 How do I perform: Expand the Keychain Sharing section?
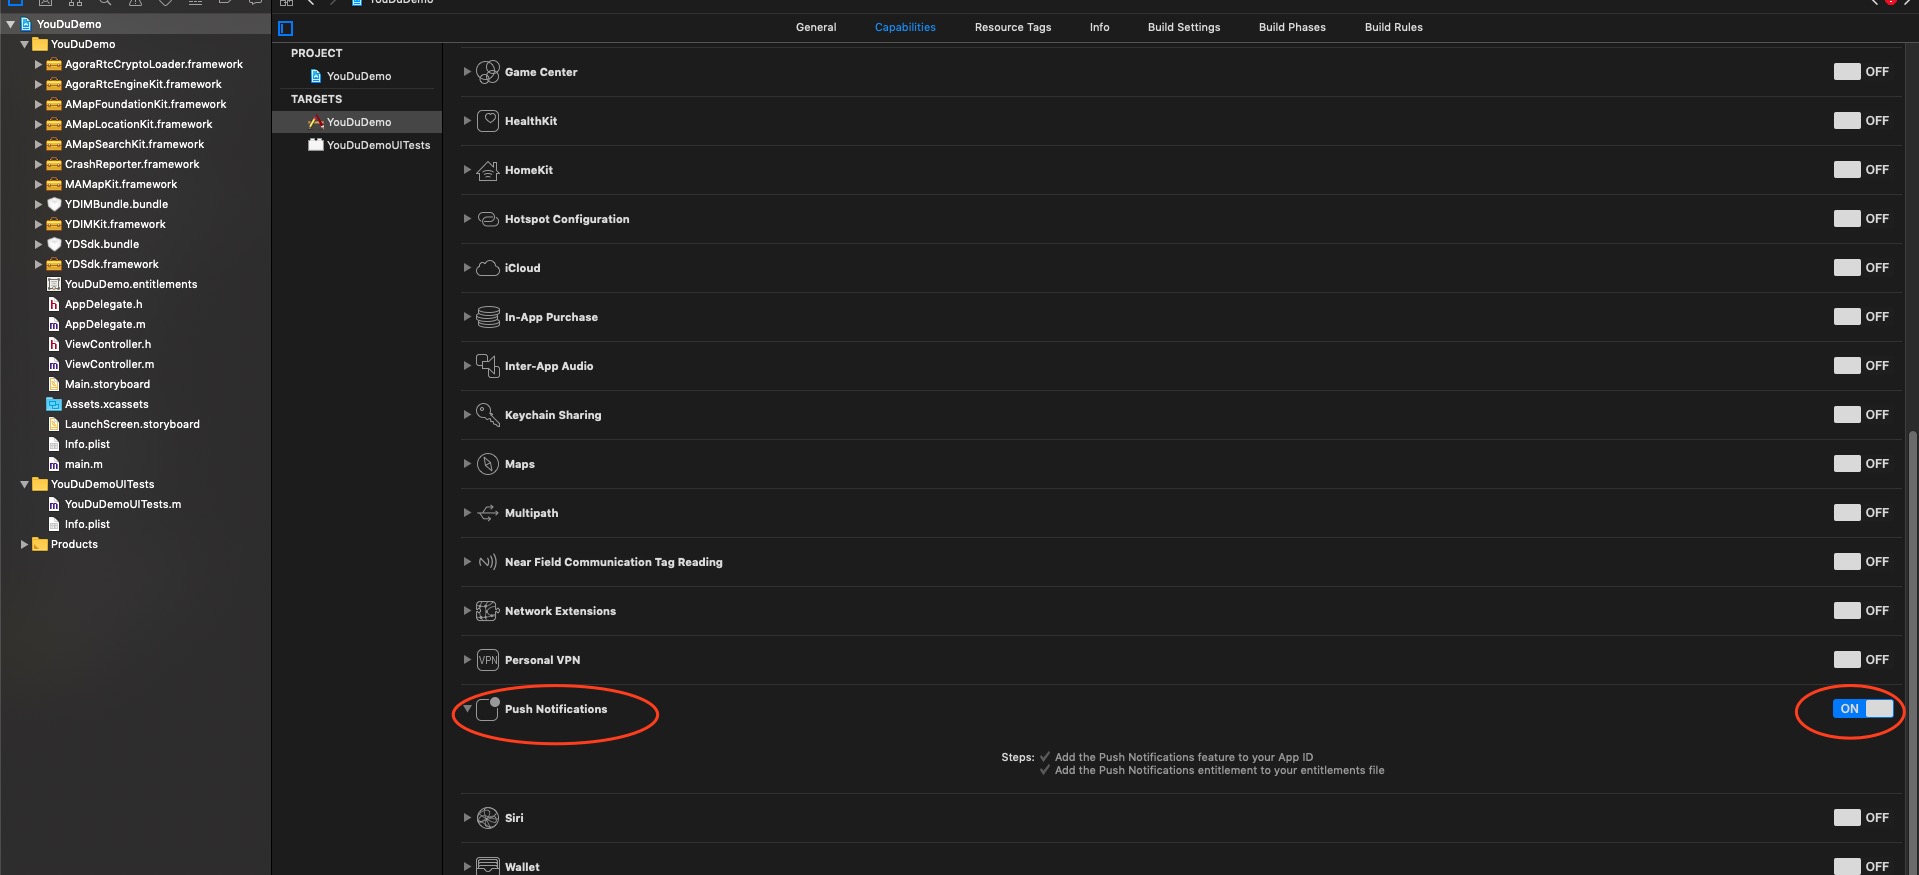(467, 415)
